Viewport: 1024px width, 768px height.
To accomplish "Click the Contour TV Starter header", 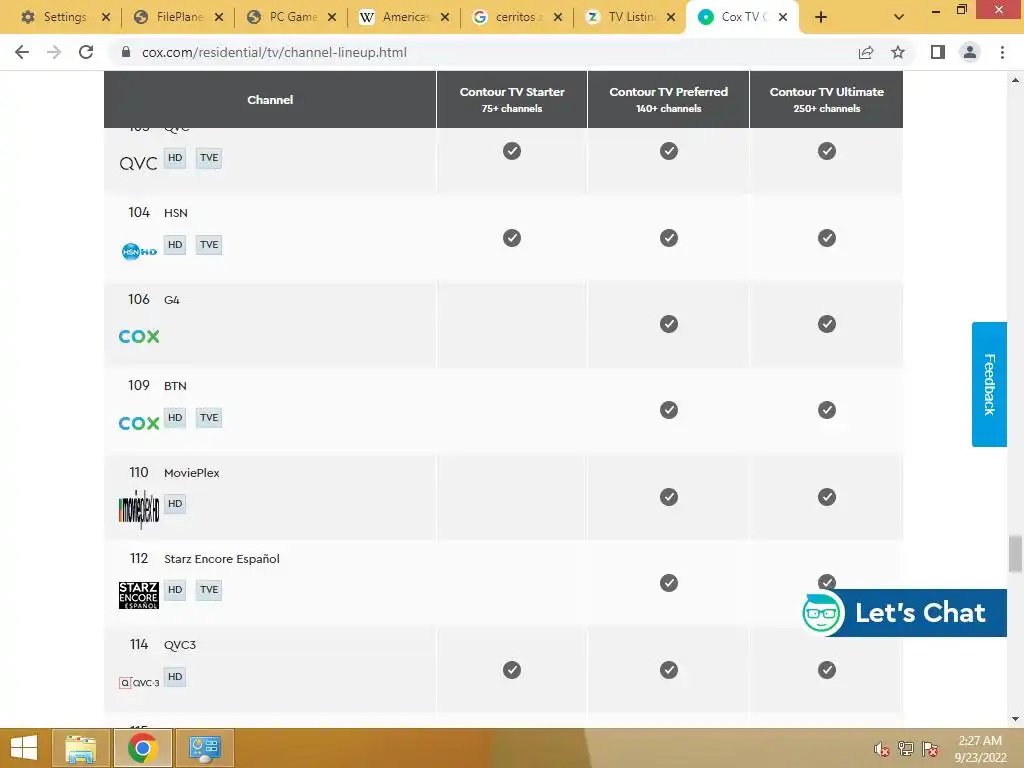I will click(512, 99).
